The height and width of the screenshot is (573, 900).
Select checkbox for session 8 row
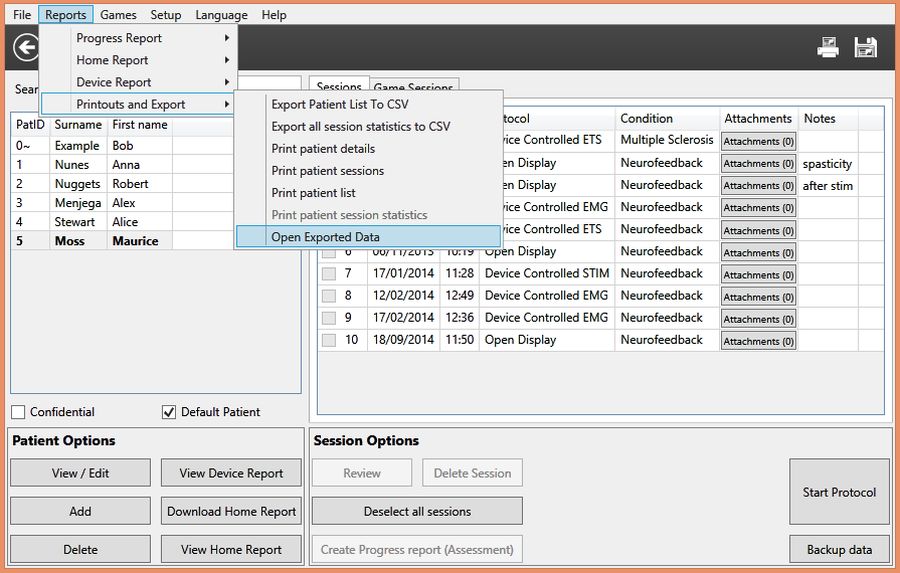coord(328,296)
